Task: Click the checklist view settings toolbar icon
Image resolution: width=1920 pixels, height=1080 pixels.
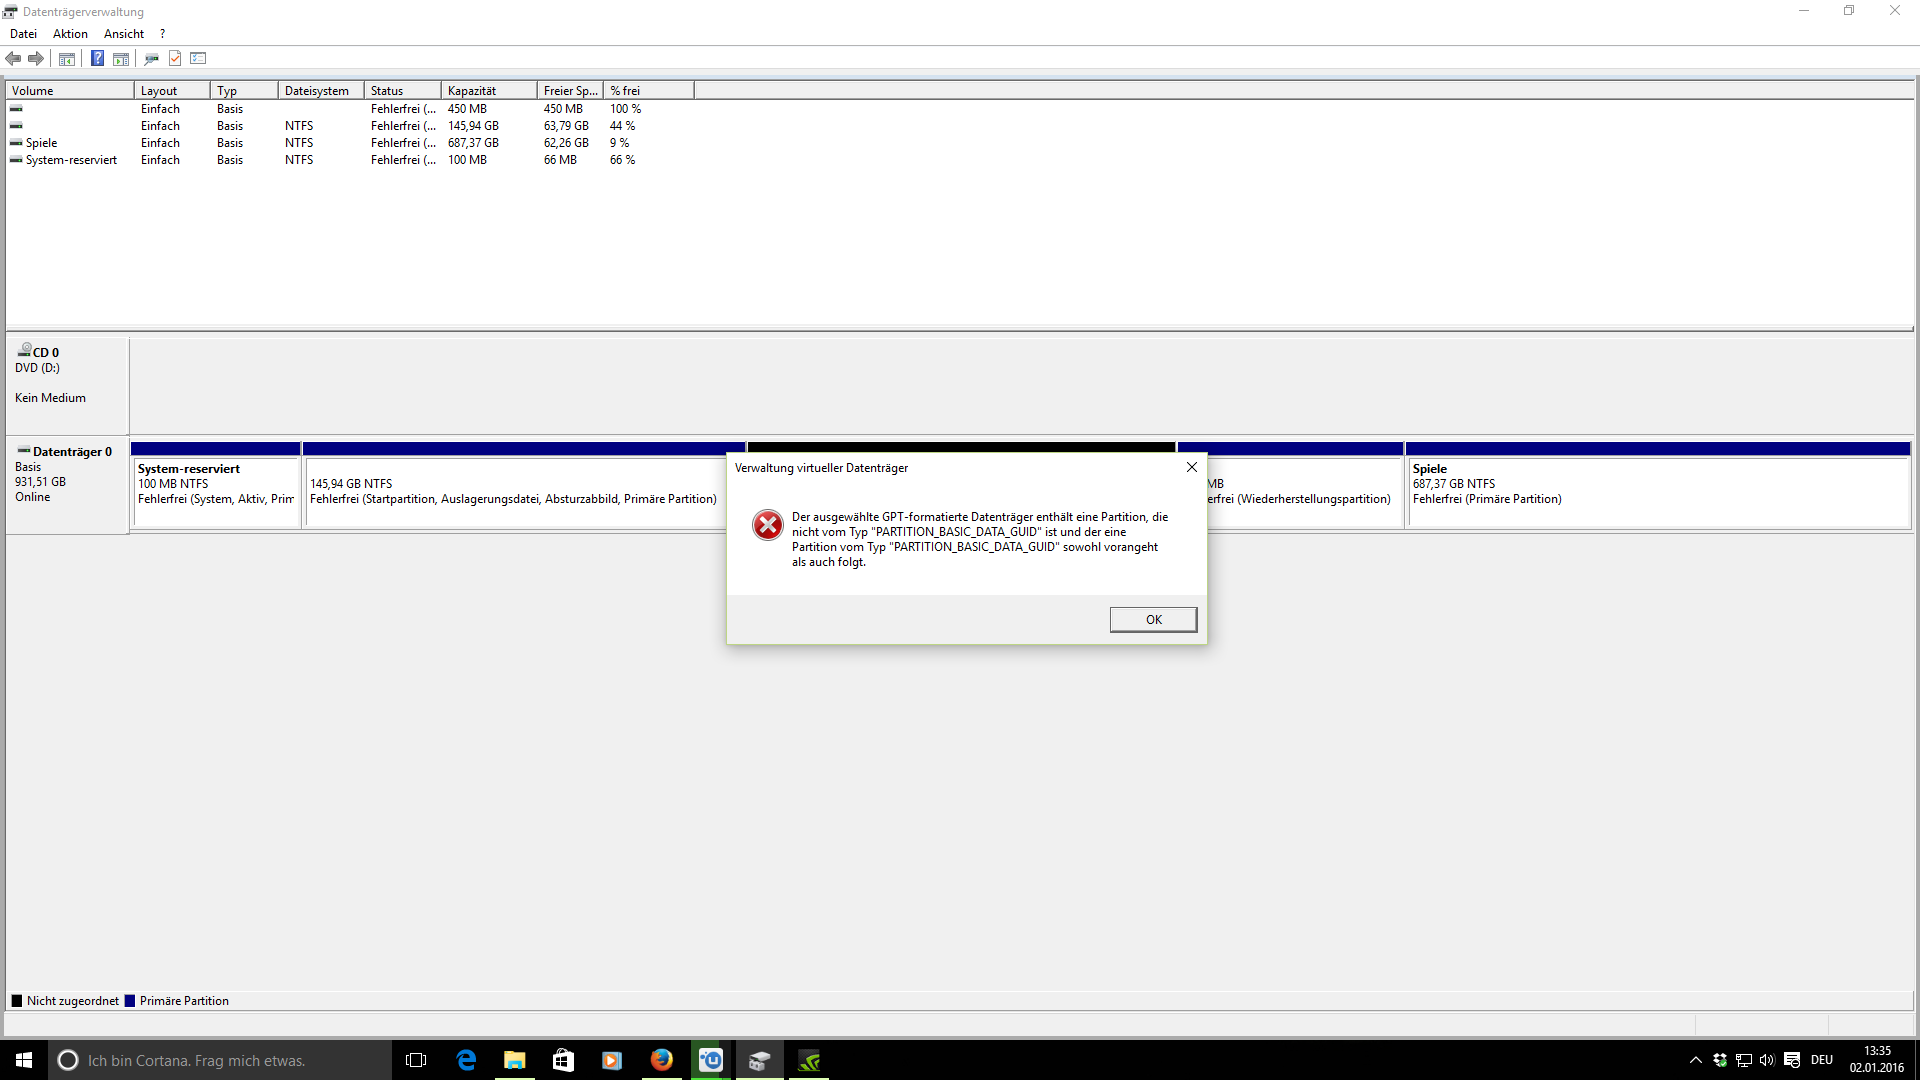Action: [x=198, y=59]
